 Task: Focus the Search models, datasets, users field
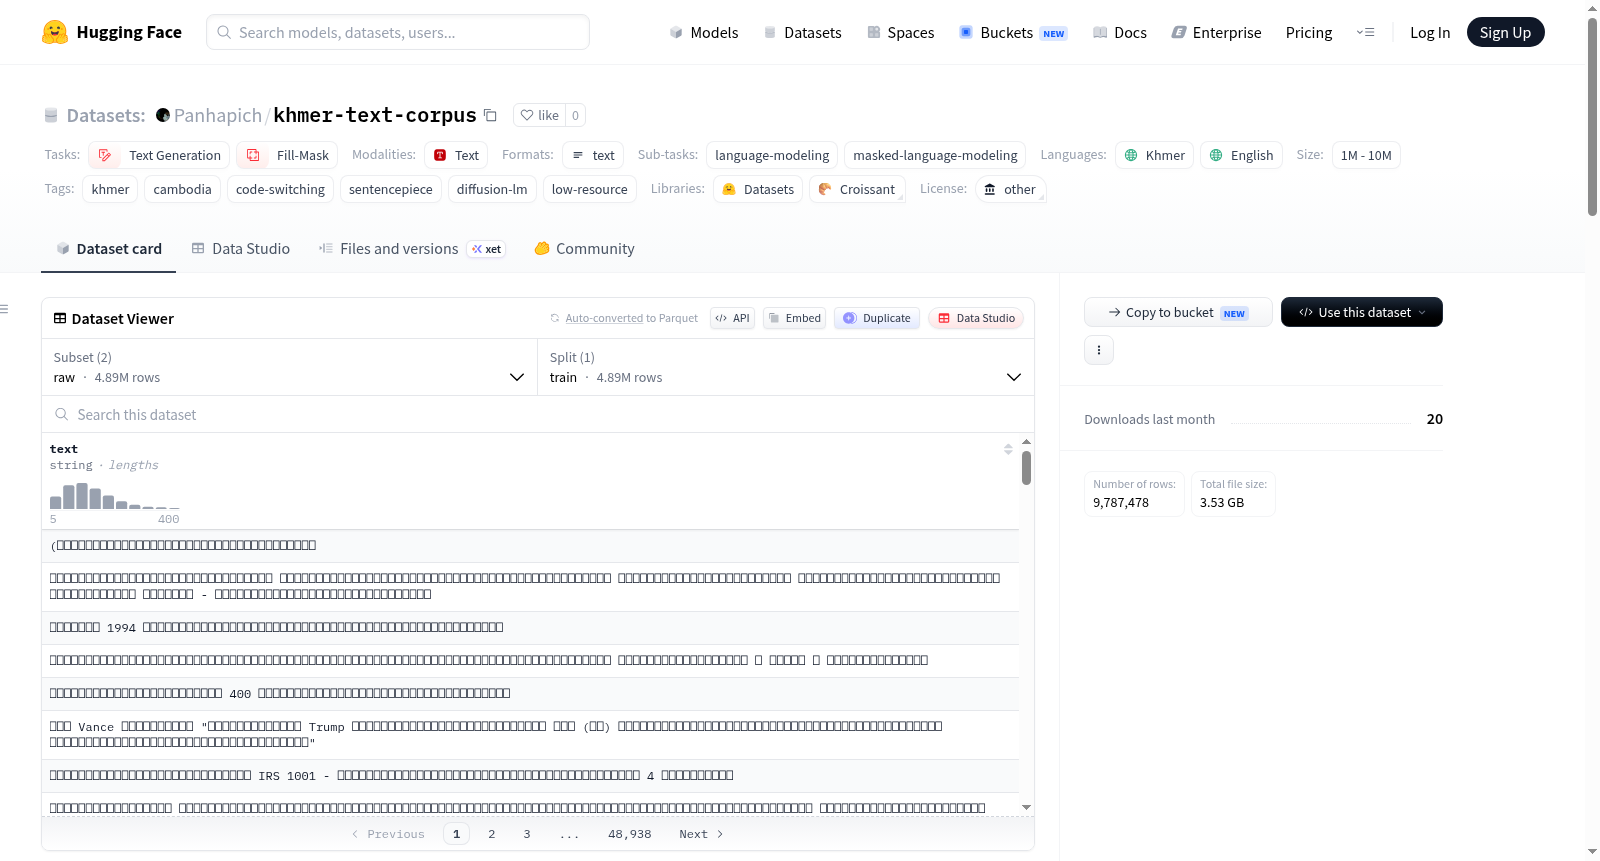pos(398,32)
